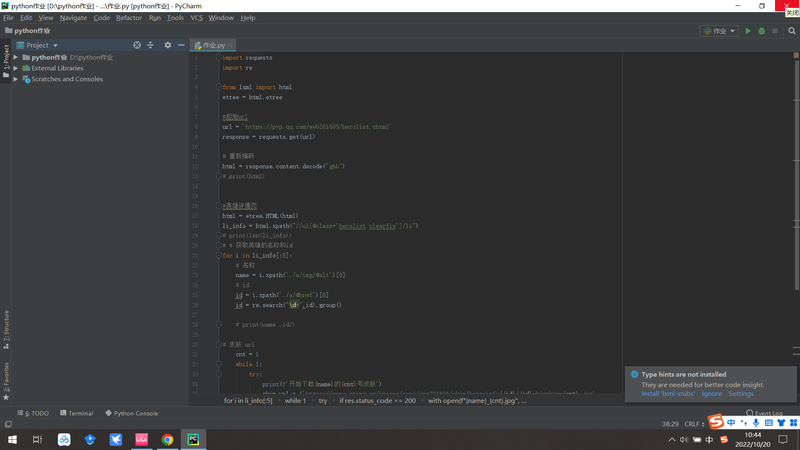
Task: Open the pink bilibili taskbar app
Action: tap(141, 440)
